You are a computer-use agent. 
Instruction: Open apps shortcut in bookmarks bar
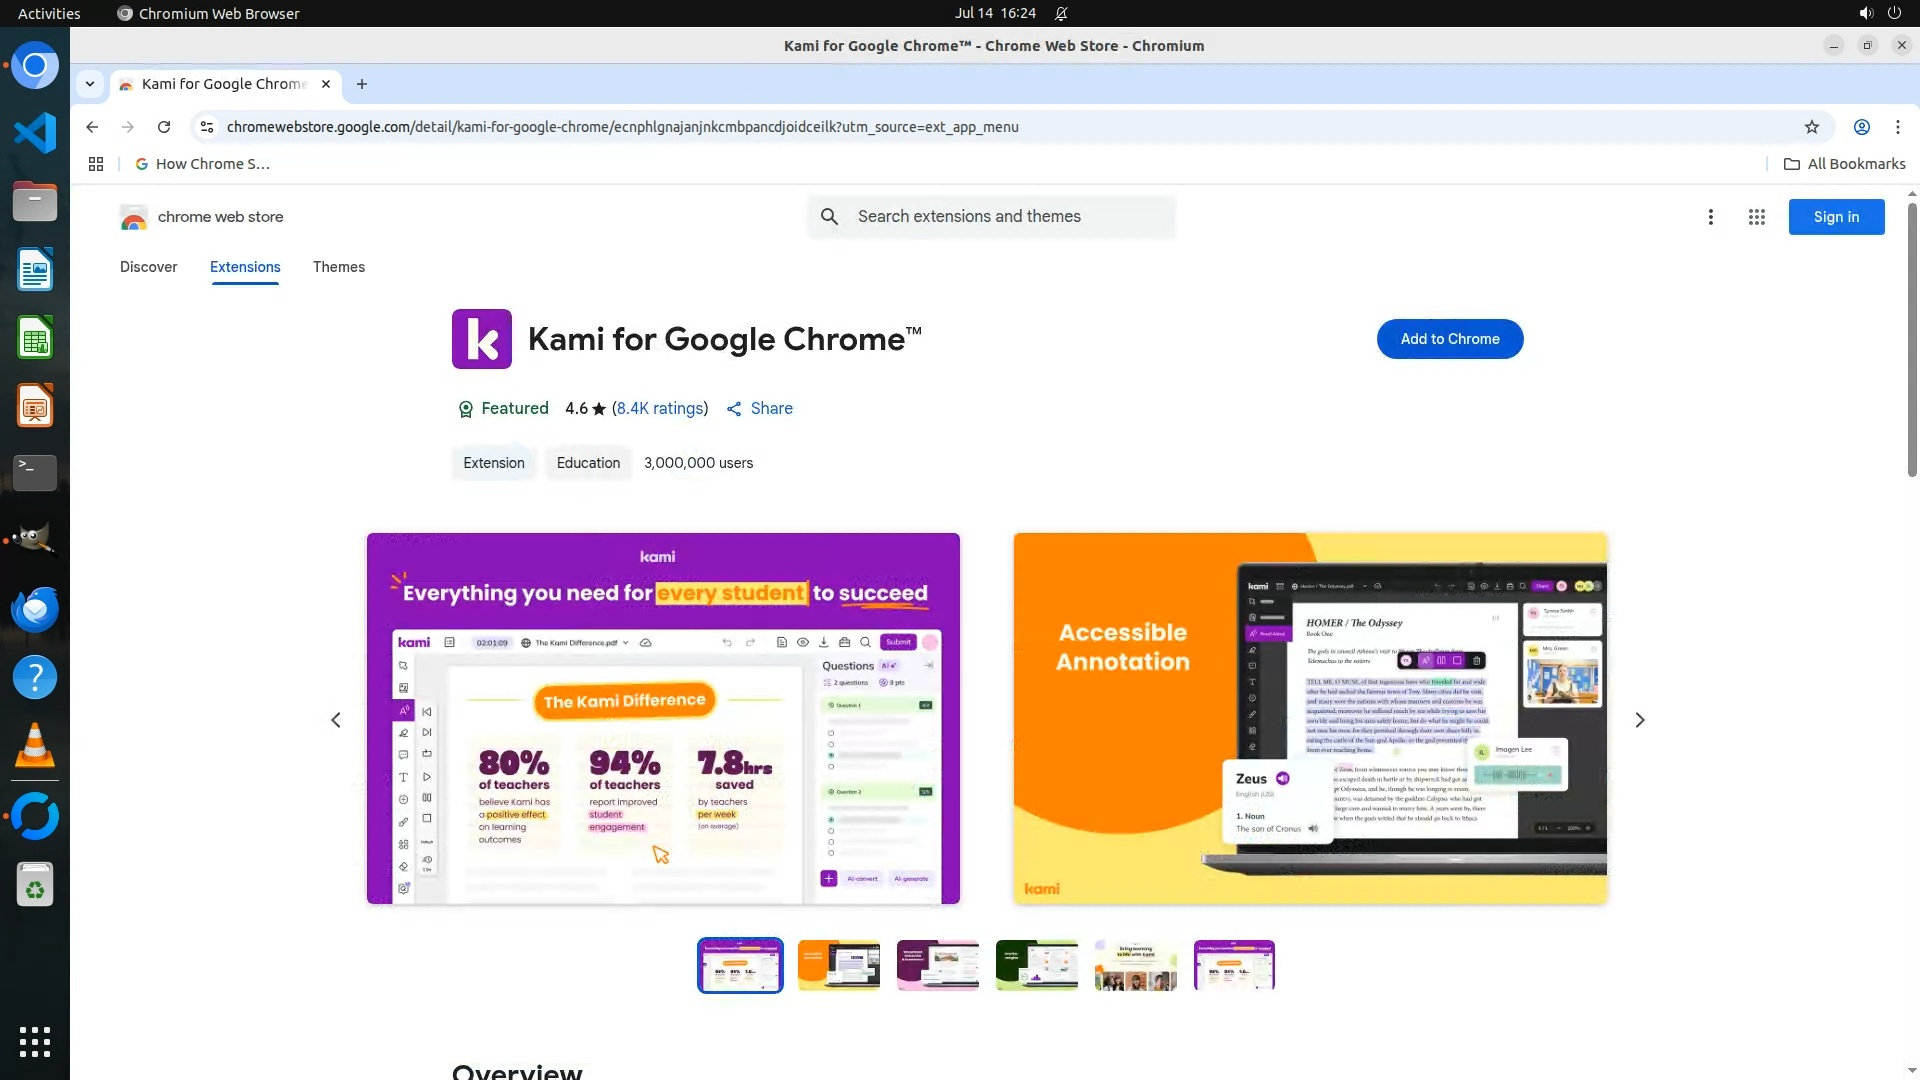click(96, 164)
